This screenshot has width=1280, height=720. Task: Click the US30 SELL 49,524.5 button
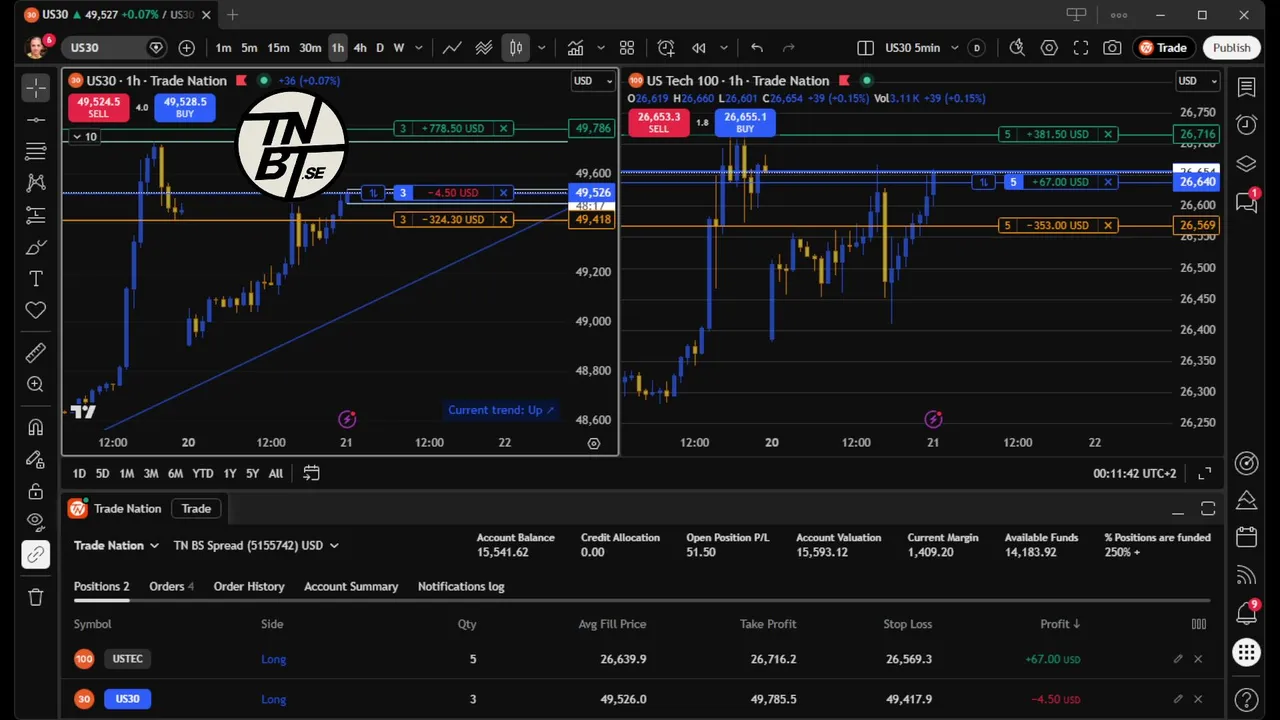click(x=98, y=107)
